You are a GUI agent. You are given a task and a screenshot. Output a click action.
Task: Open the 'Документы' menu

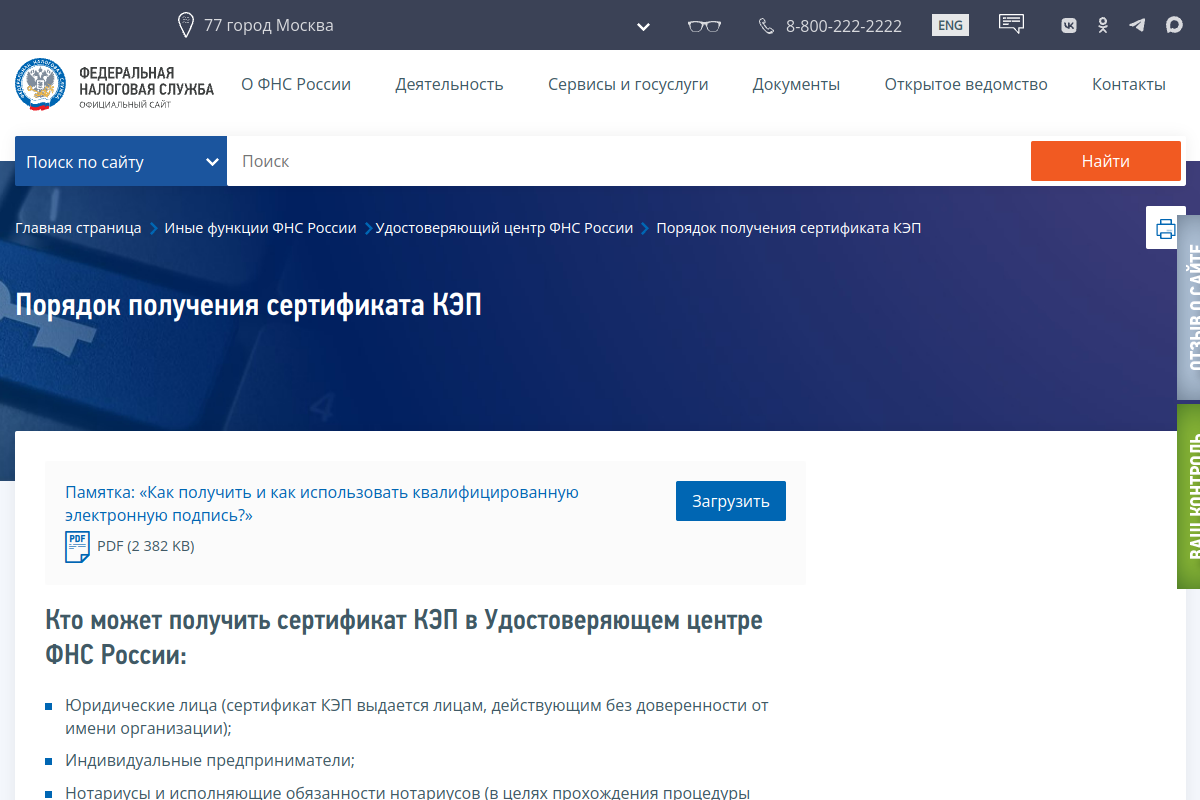[796, 85]
